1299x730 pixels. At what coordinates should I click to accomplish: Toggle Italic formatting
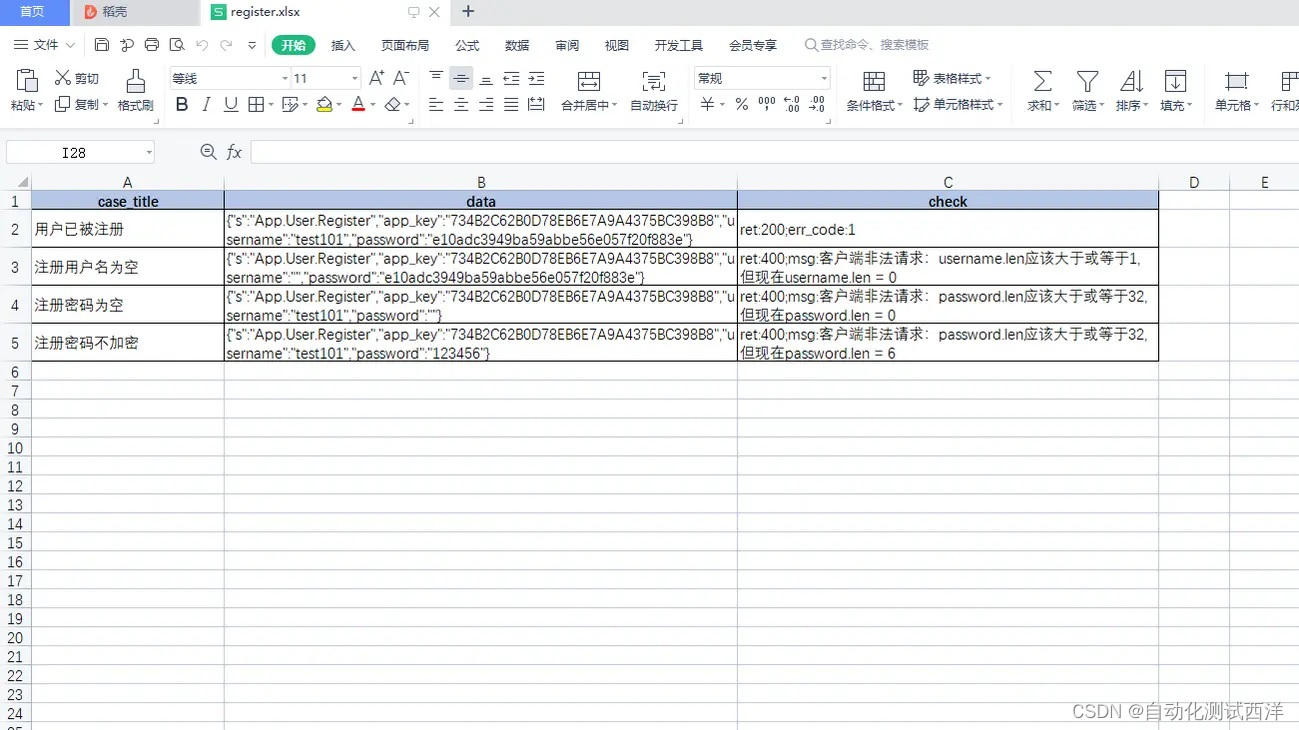point(206,104)
